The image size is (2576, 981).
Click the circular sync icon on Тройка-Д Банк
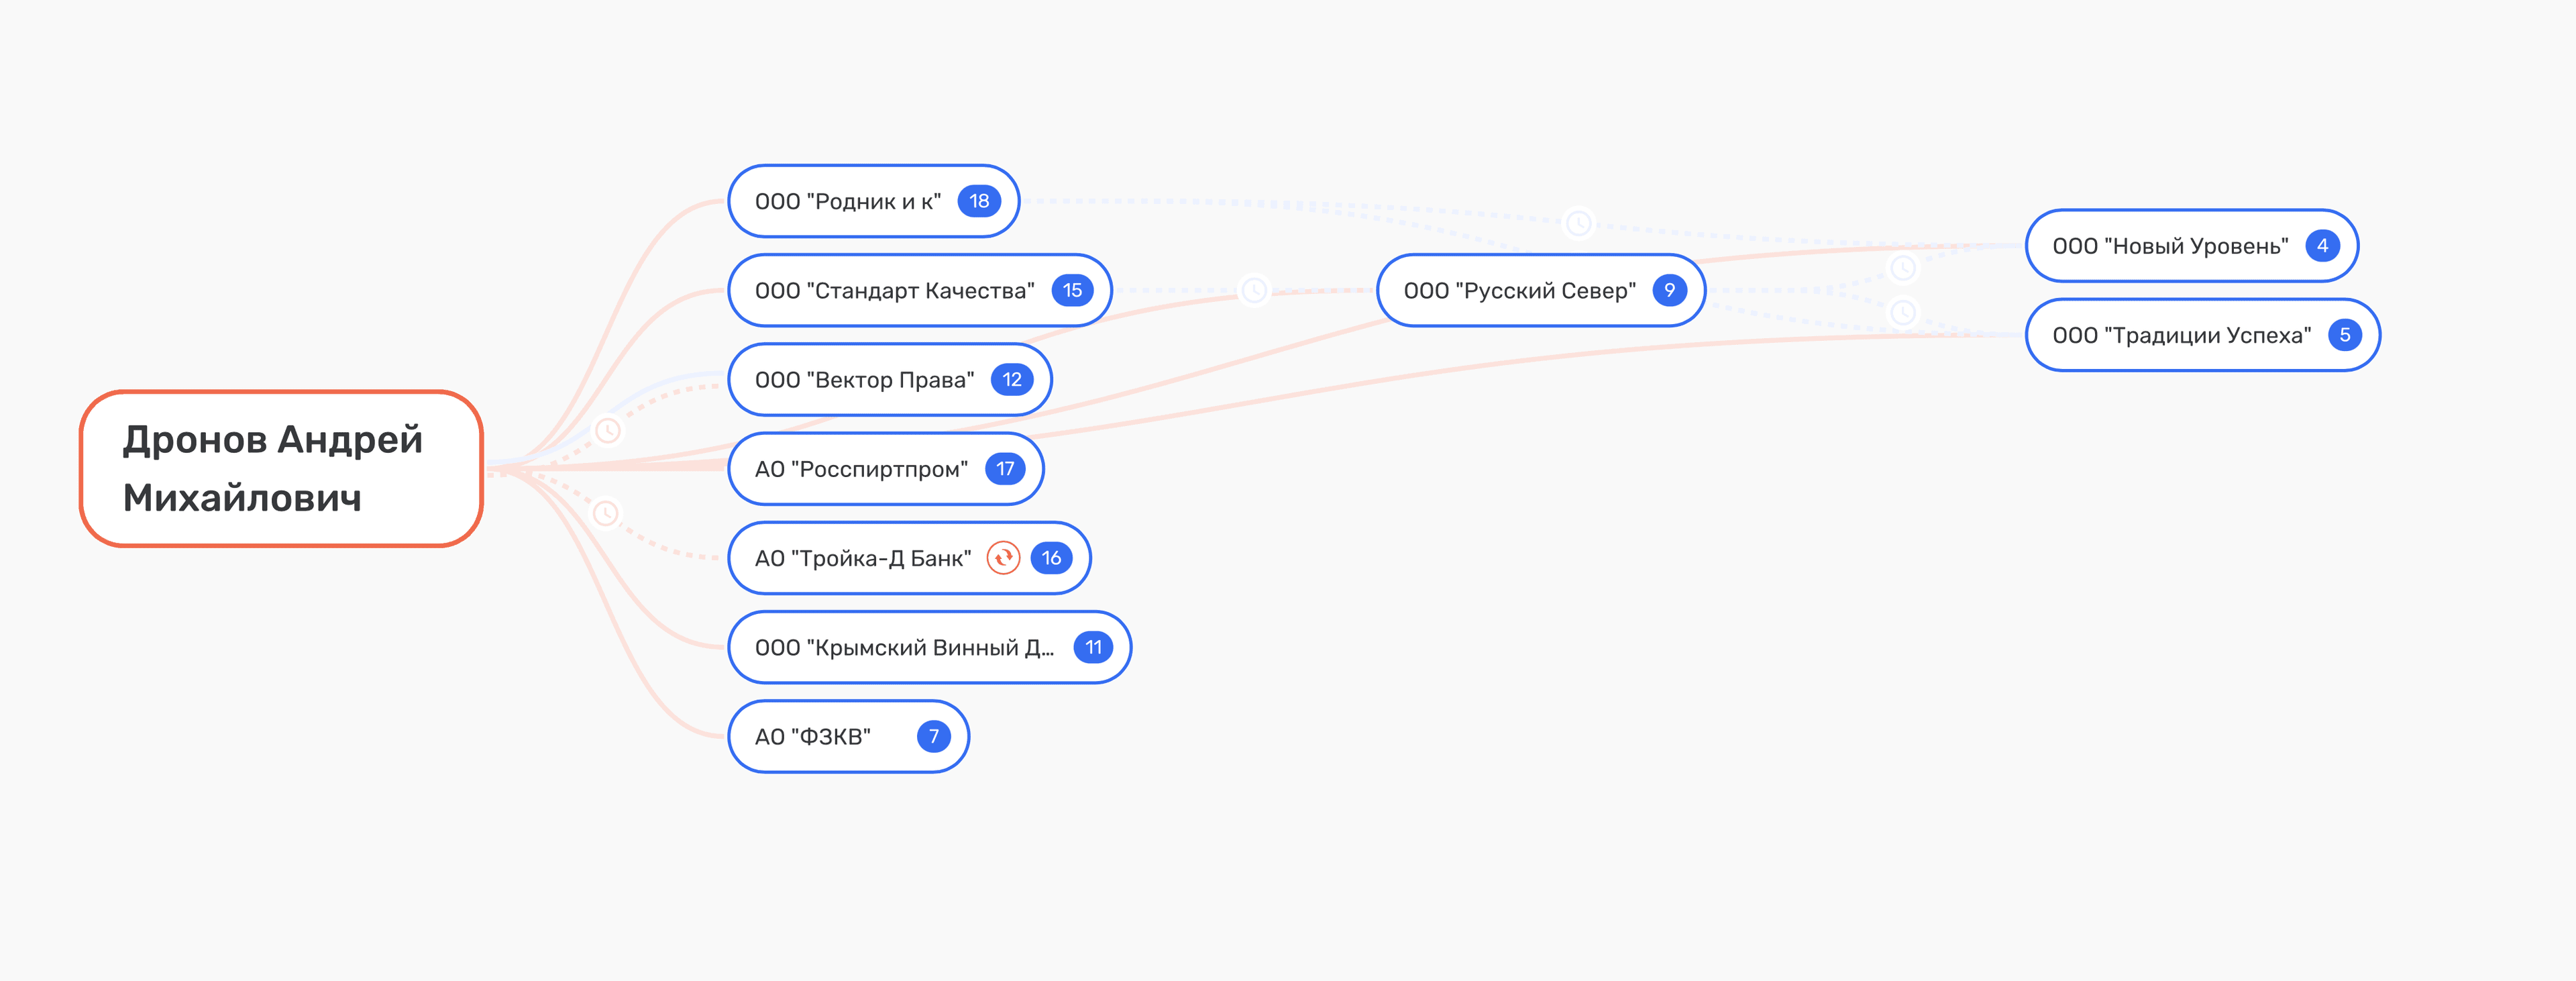pyautogui.click(x=1003, y=558)
